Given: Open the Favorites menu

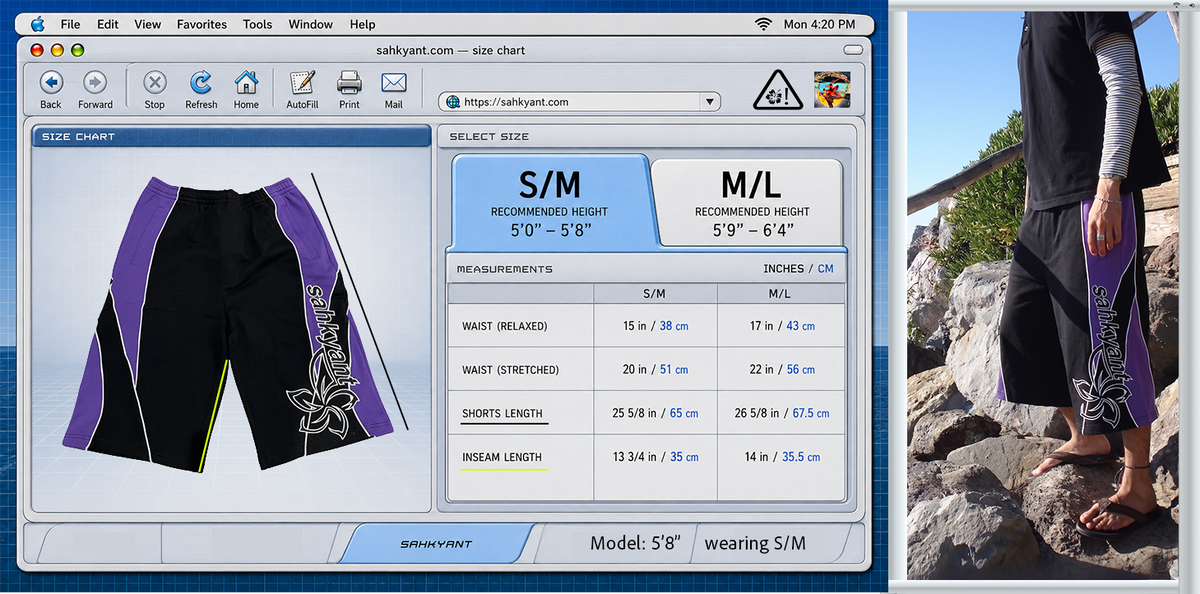Looking at the screenshot, I should 202,24.
